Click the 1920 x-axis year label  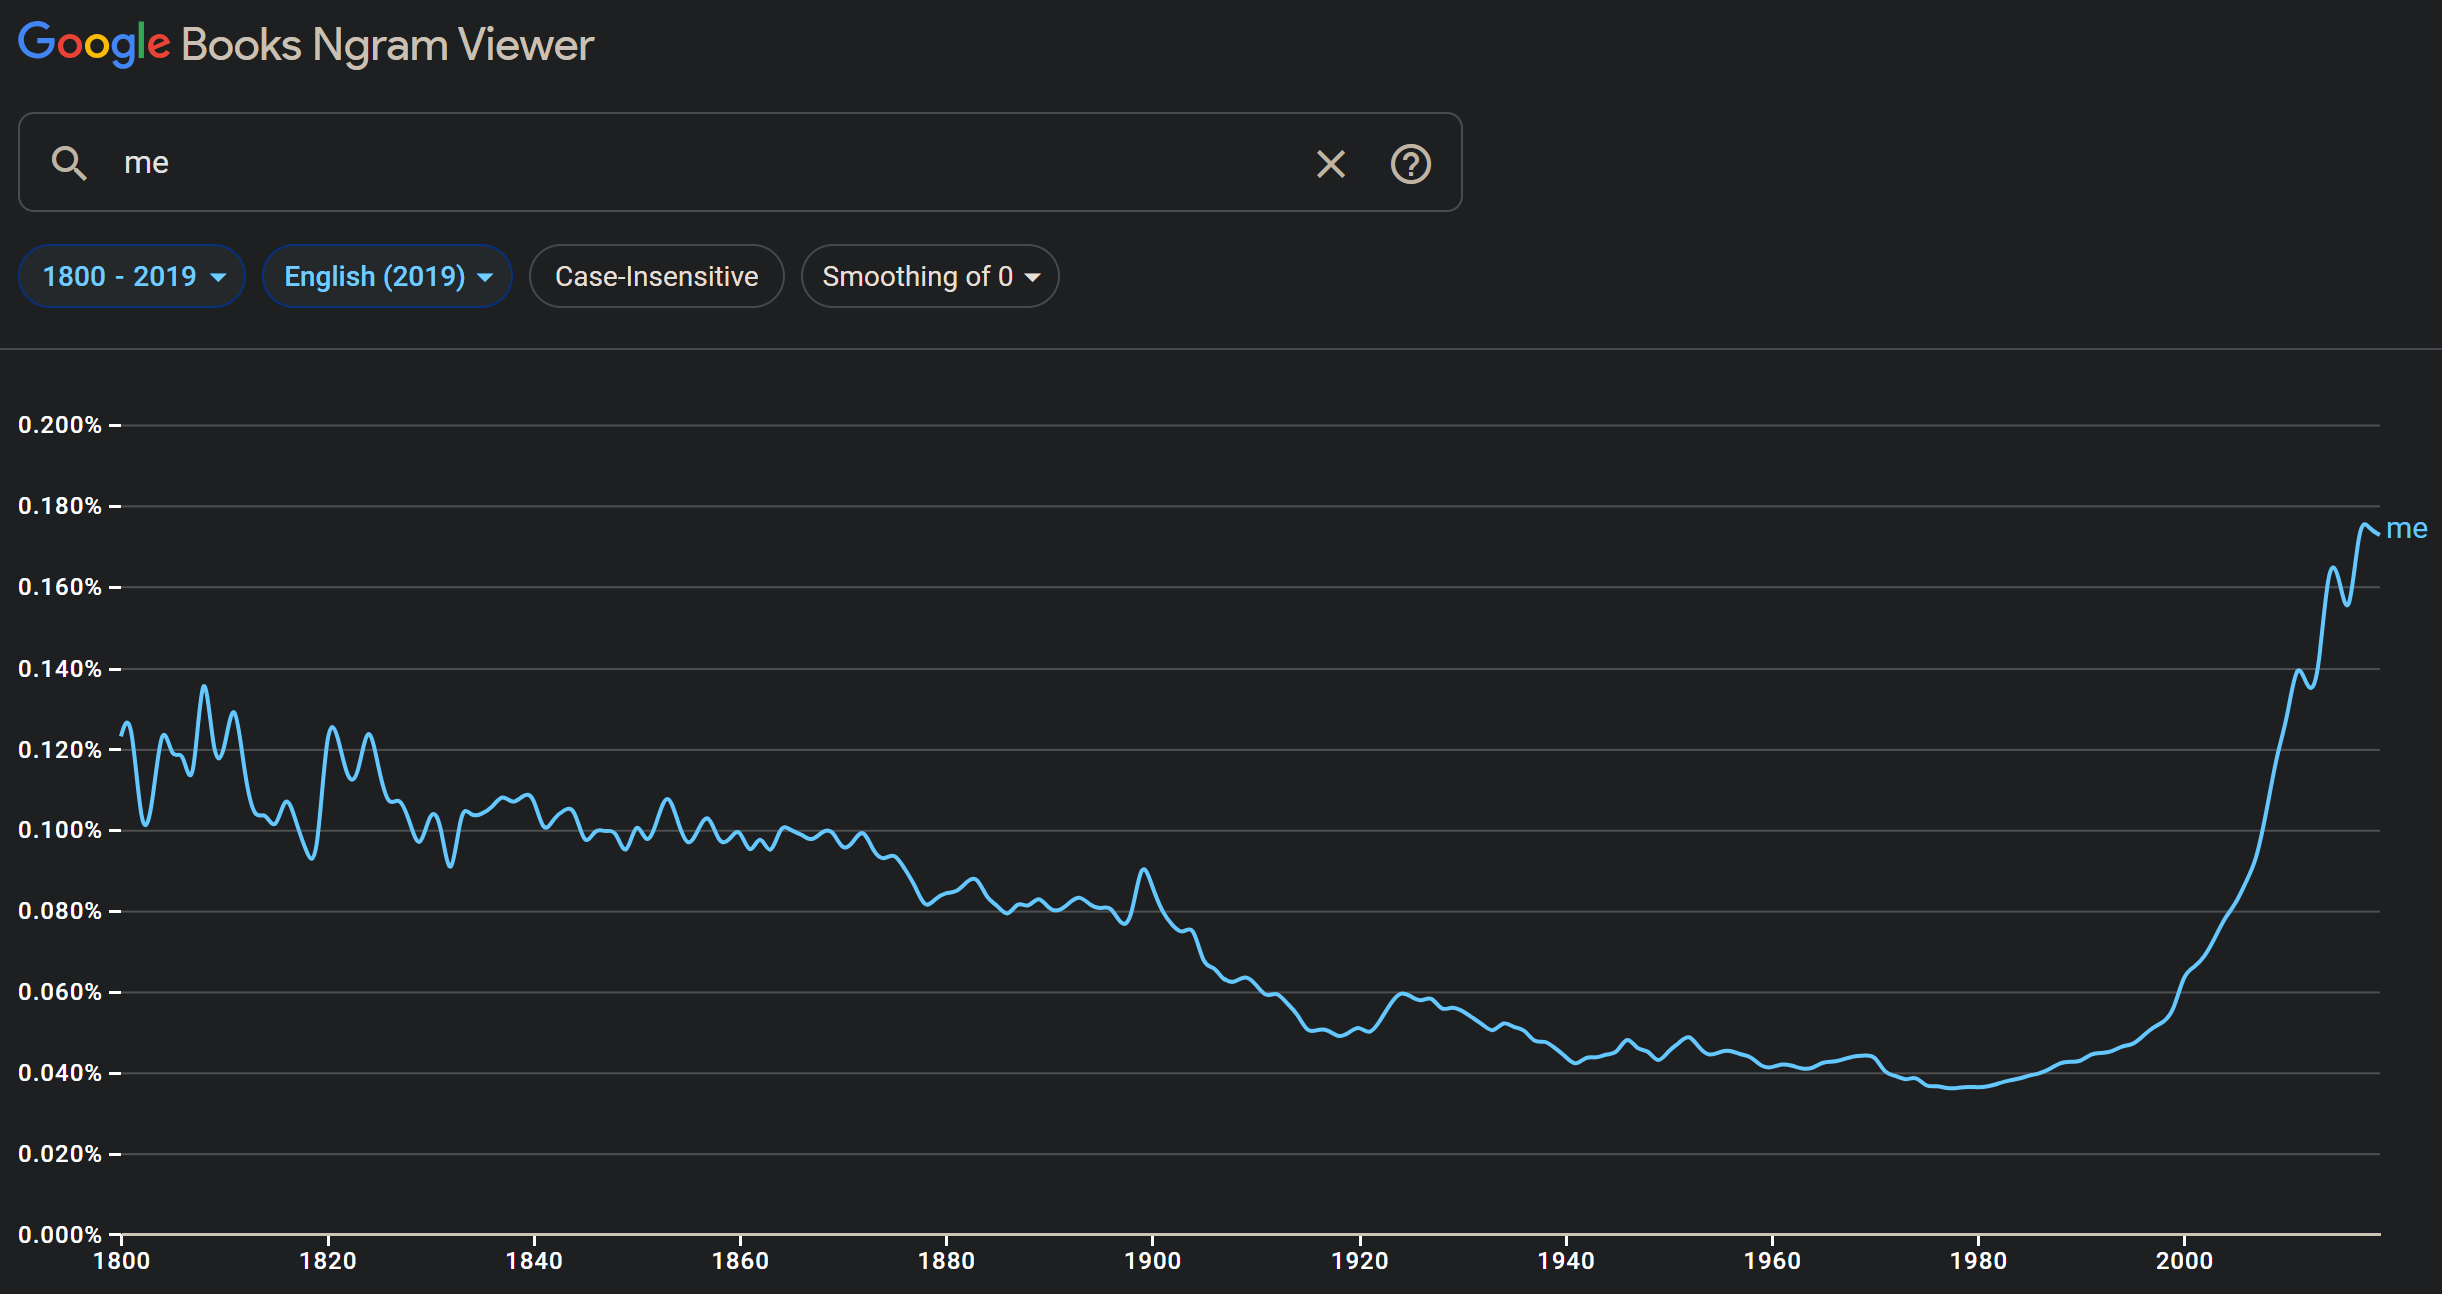[1360, 1261]
